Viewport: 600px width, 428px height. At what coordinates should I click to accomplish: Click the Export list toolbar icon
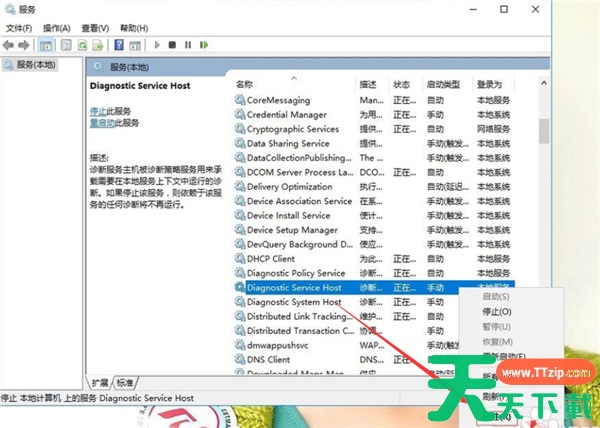98,45
